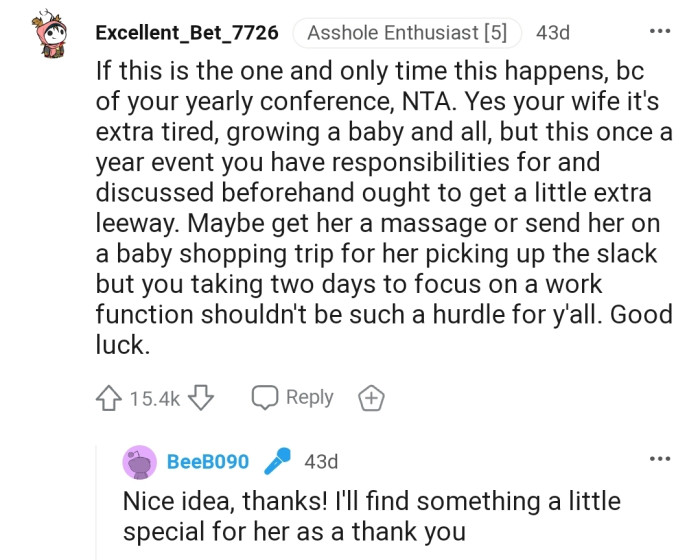Screen dimensions: 700x560
Task: Open the BeeB090 username link
Action: click(x=208, y=462)
